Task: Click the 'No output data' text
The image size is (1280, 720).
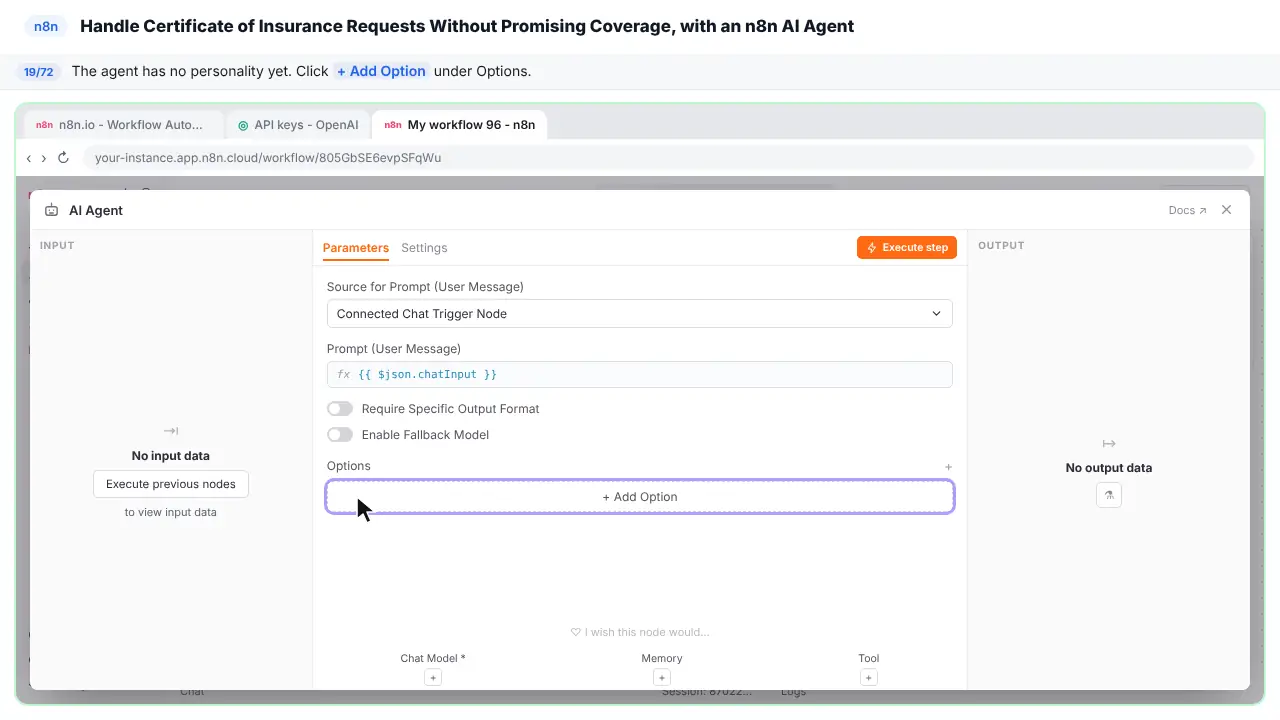Action: [1109, 468]
